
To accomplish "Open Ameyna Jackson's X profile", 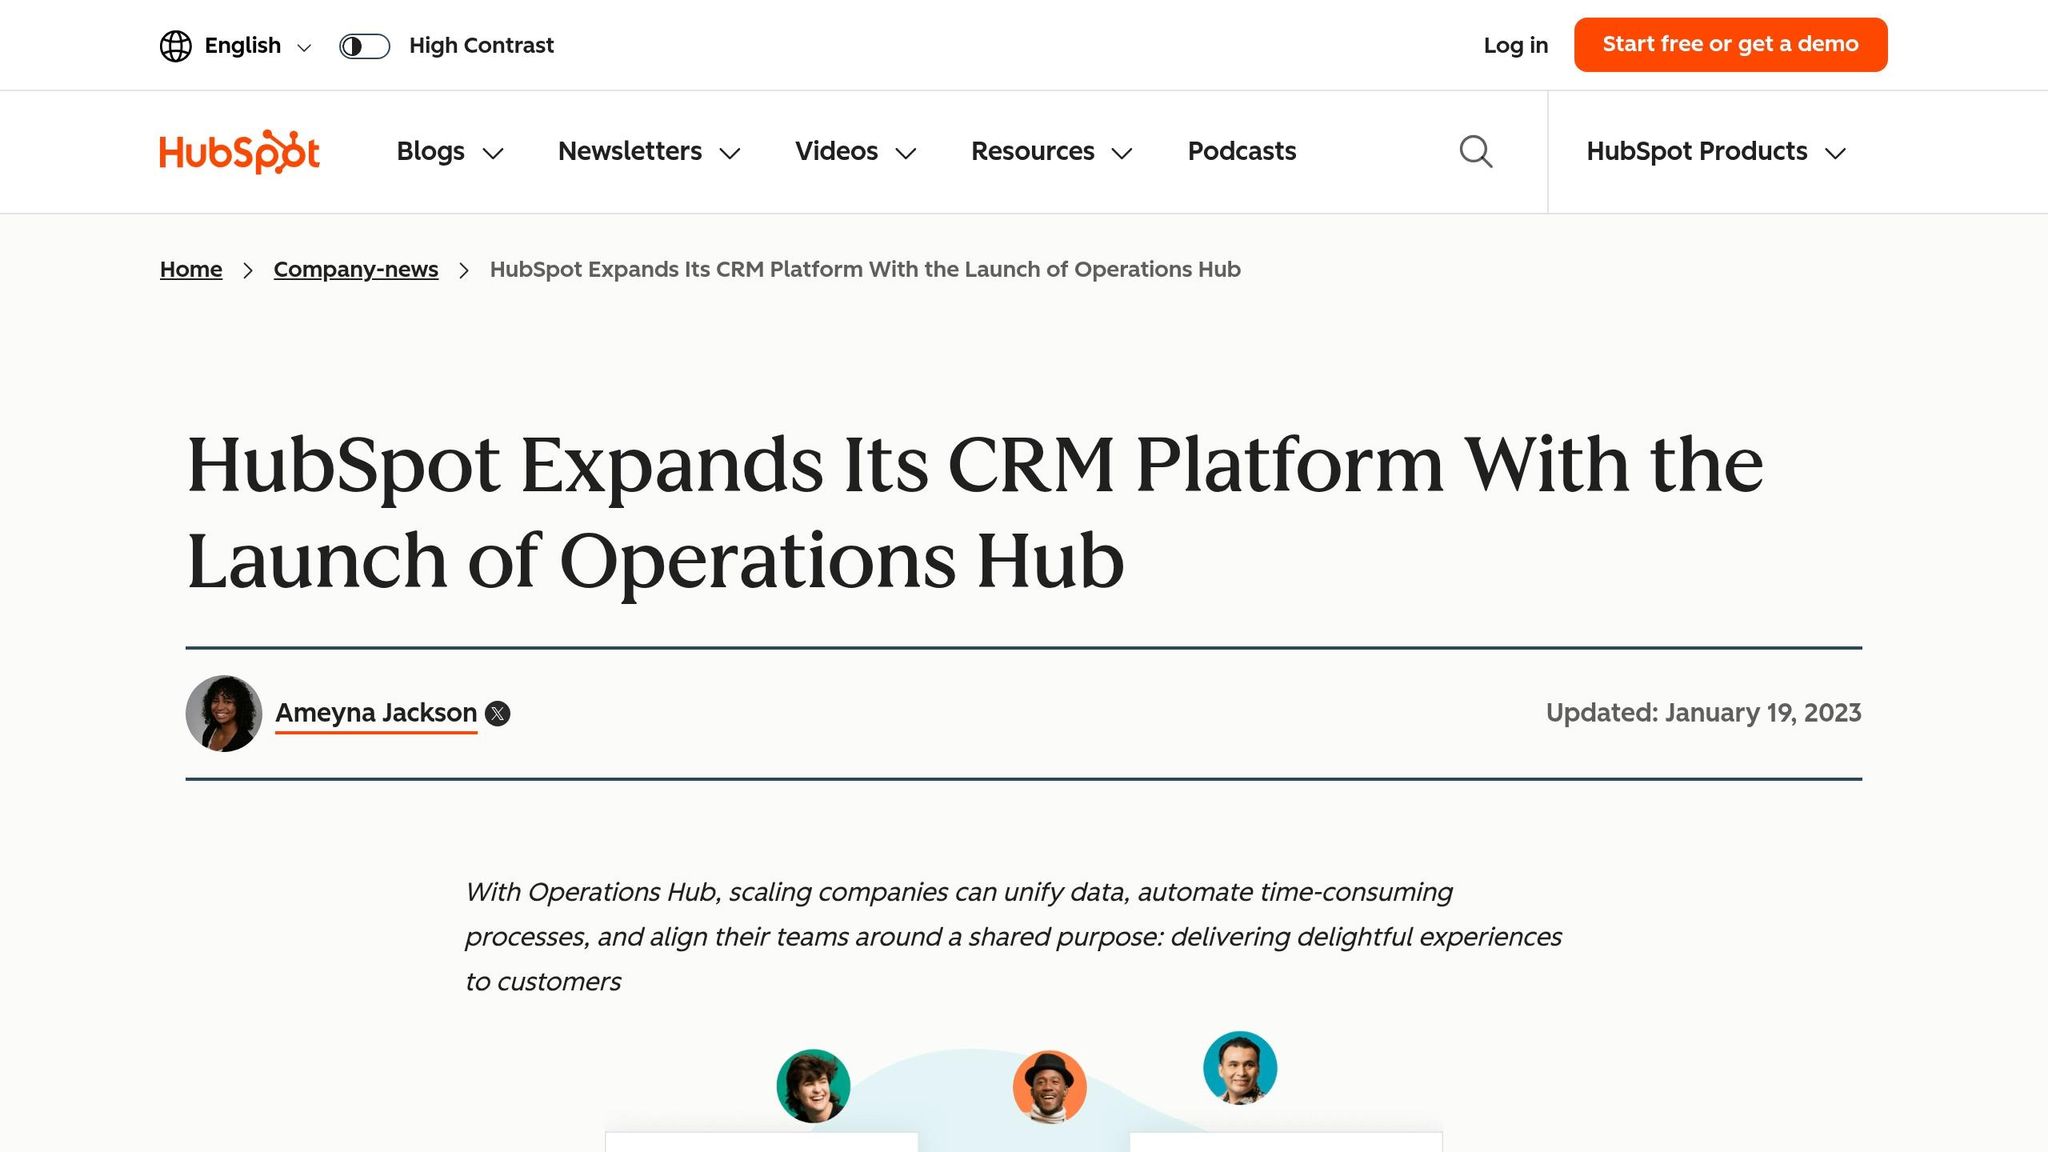I will [498, 713].
